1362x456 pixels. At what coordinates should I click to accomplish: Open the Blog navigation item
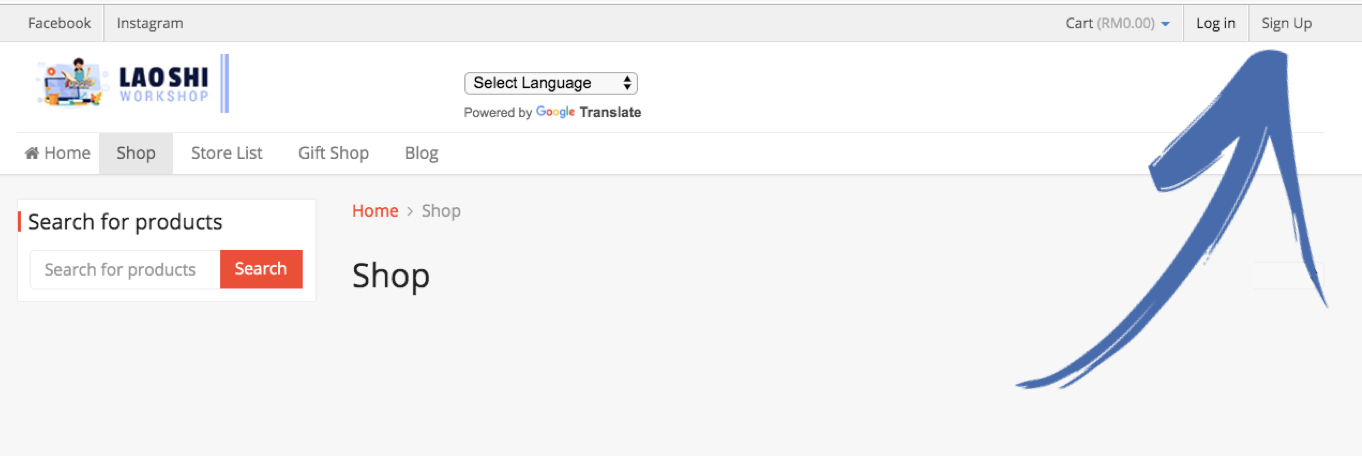[421, 153]
